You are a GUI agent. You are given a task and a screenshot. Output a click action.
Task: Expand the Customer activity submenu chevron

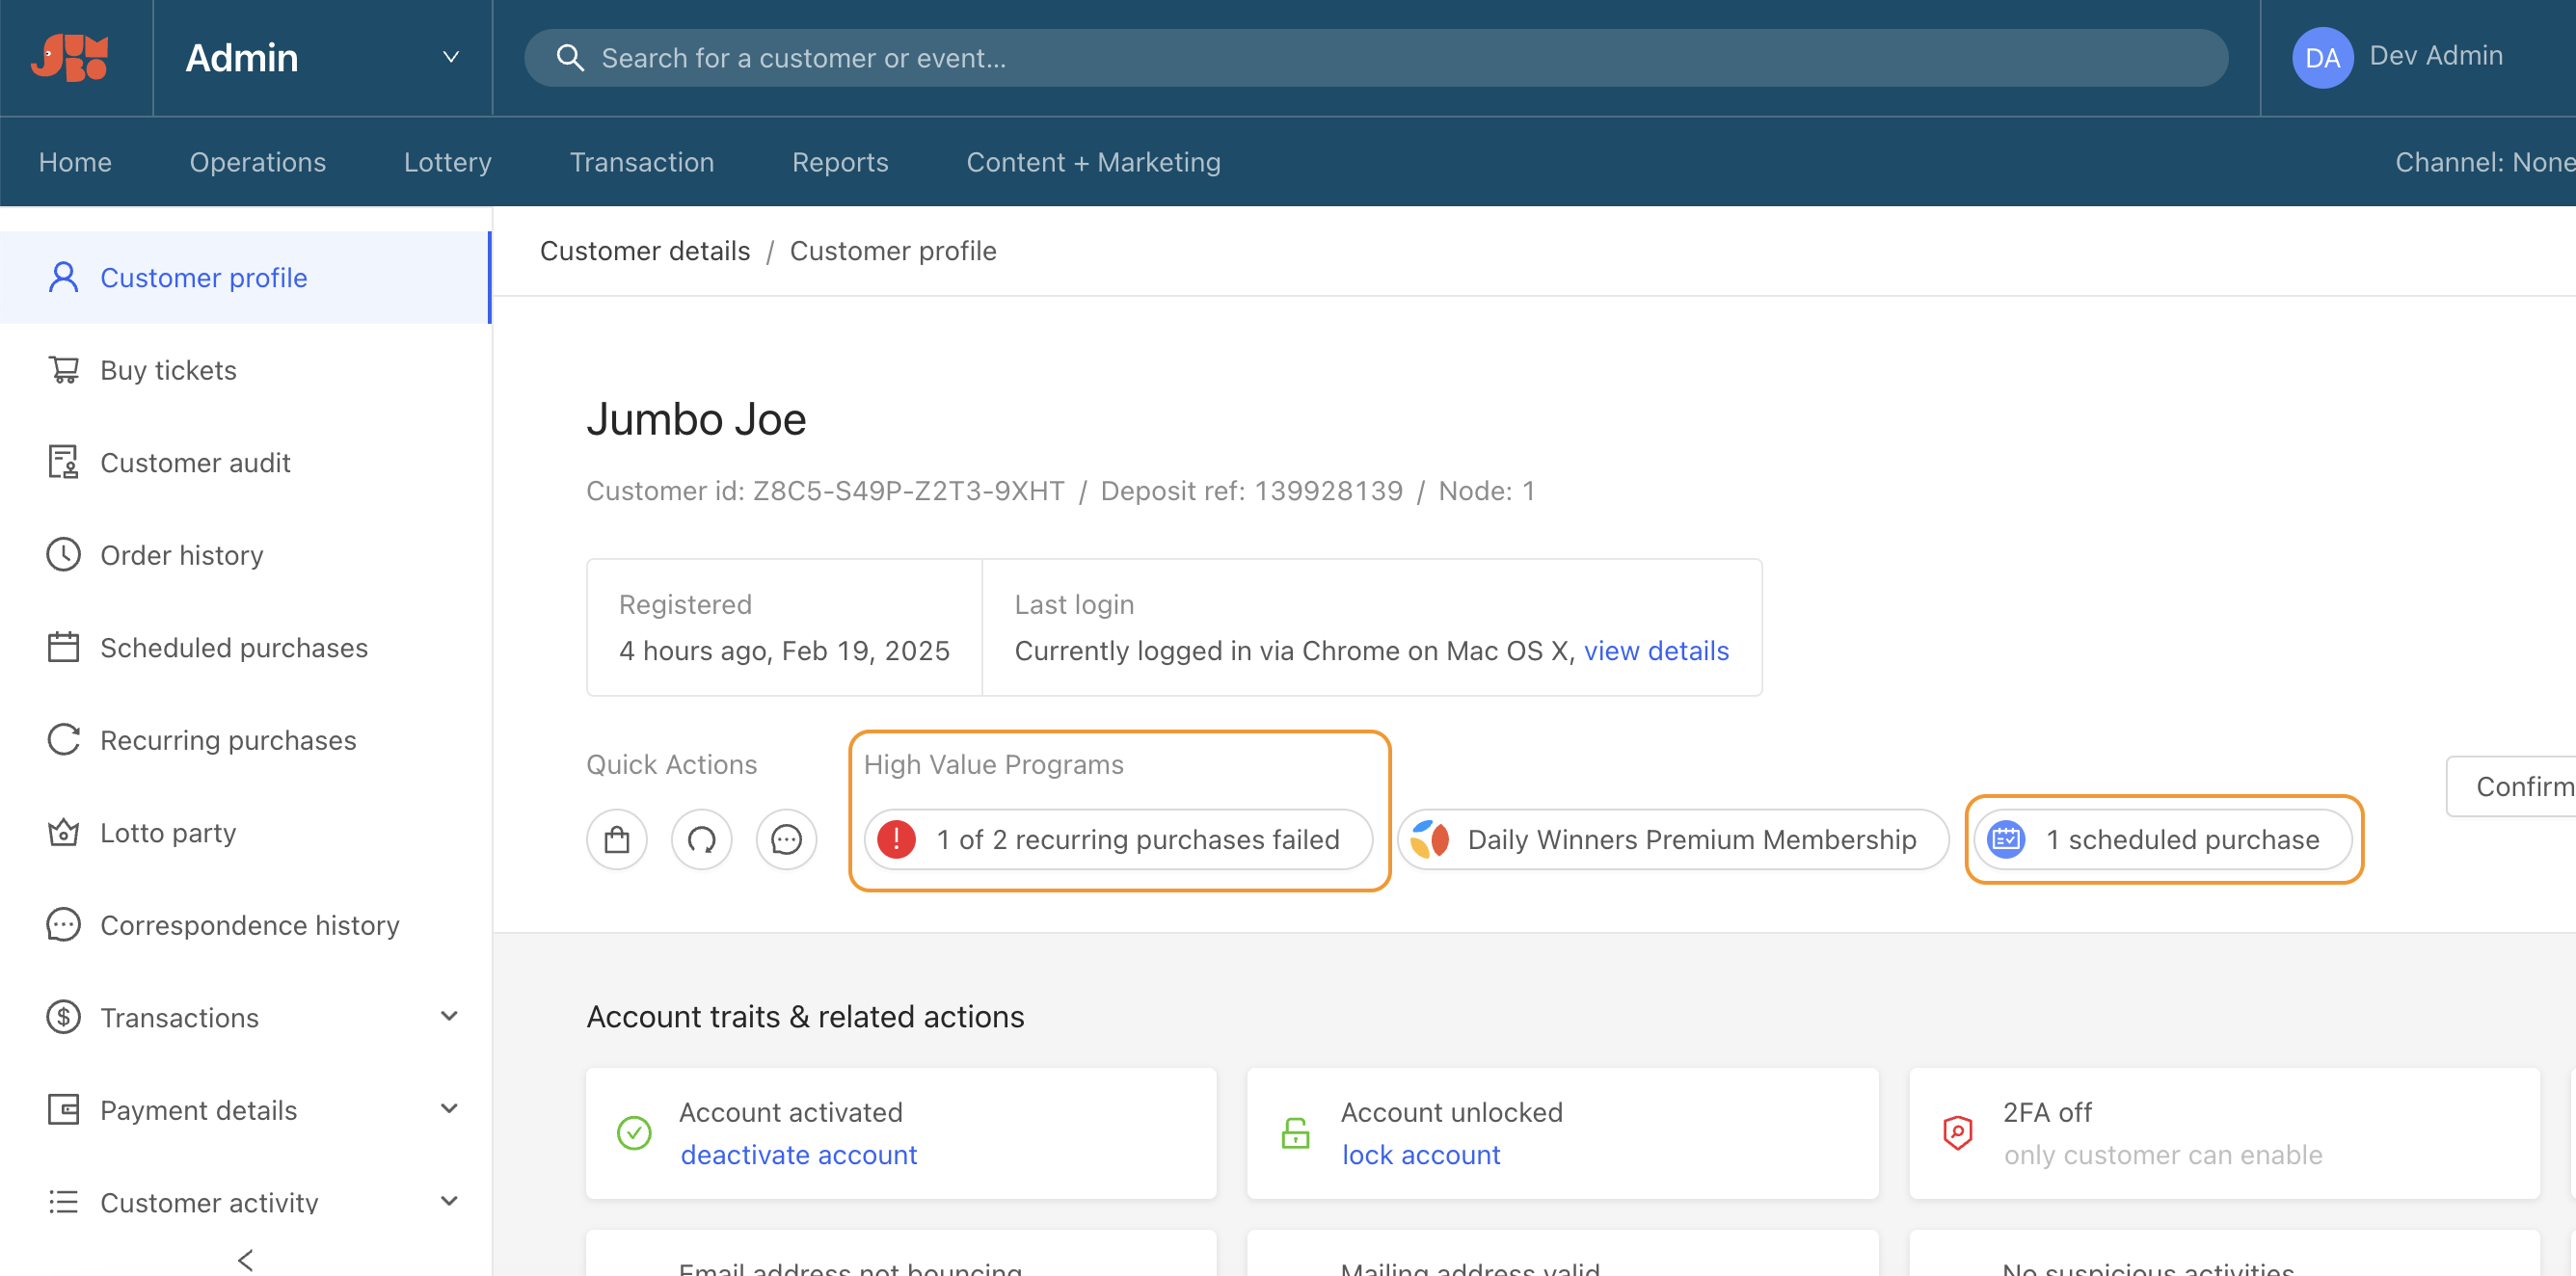449,1201
